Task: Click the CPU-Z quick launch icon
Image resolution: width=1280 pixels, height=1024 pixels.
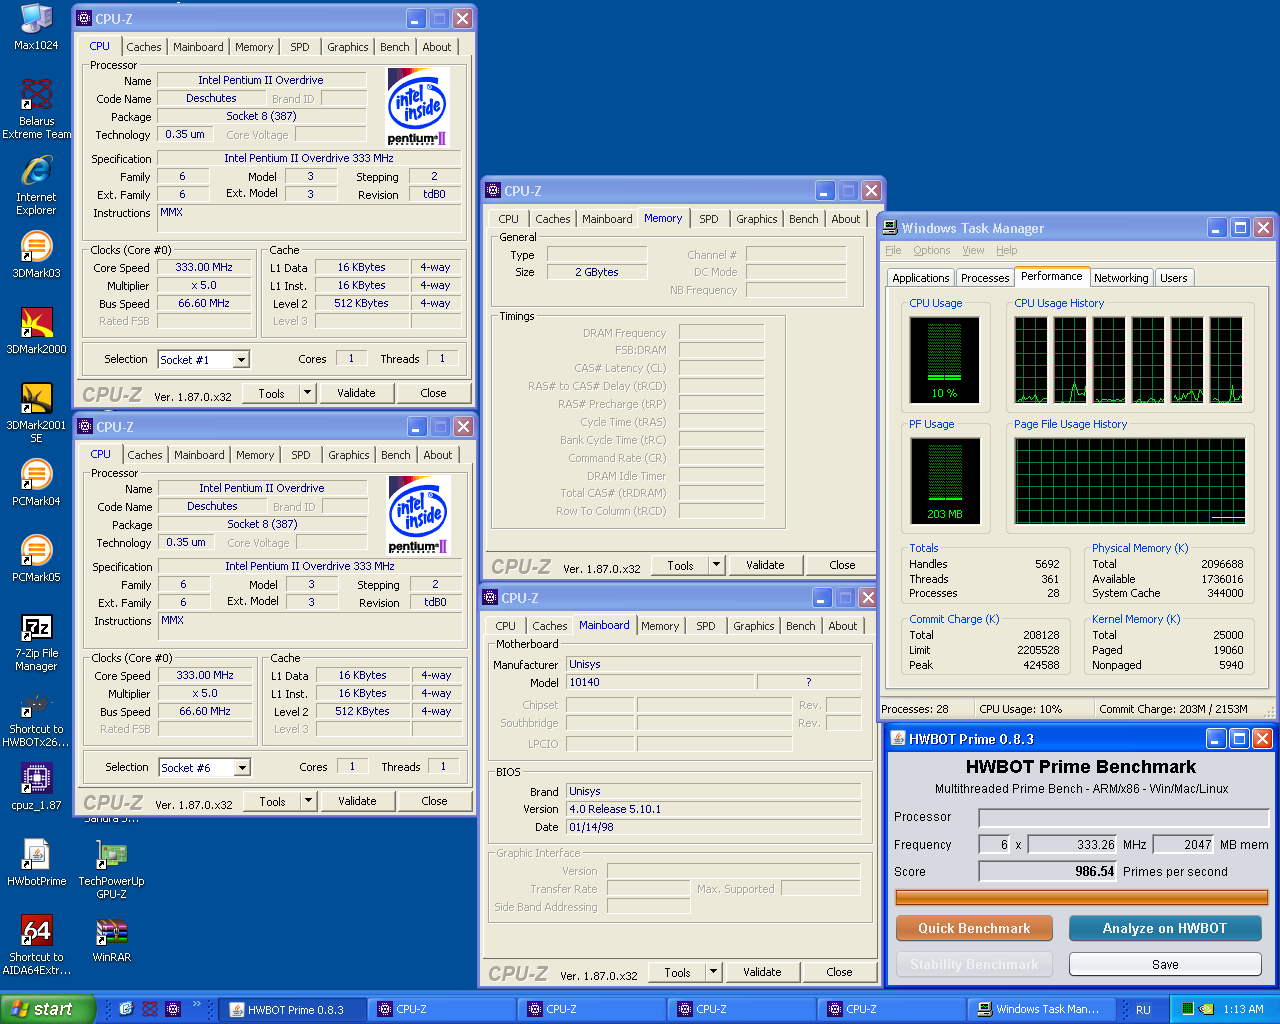Action: (x=173, y=1009)
